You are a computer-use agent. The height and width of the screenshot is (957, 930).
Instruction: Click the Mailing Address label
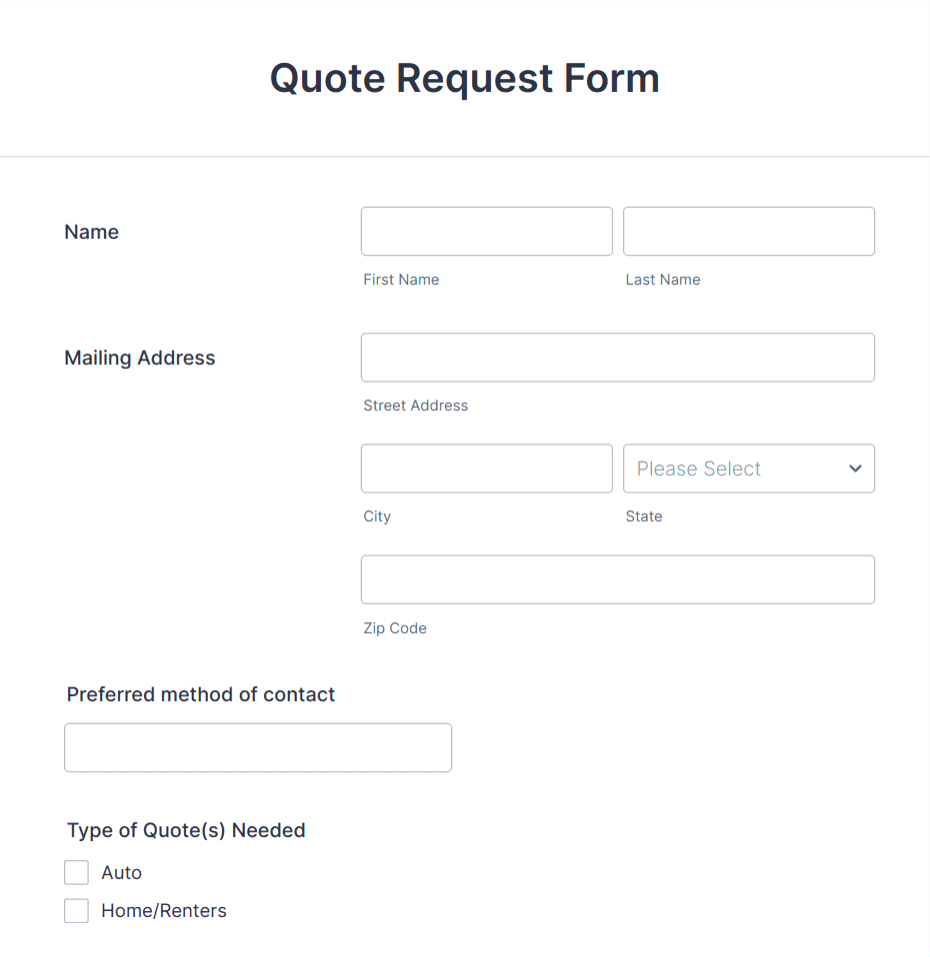pos(139,357)
